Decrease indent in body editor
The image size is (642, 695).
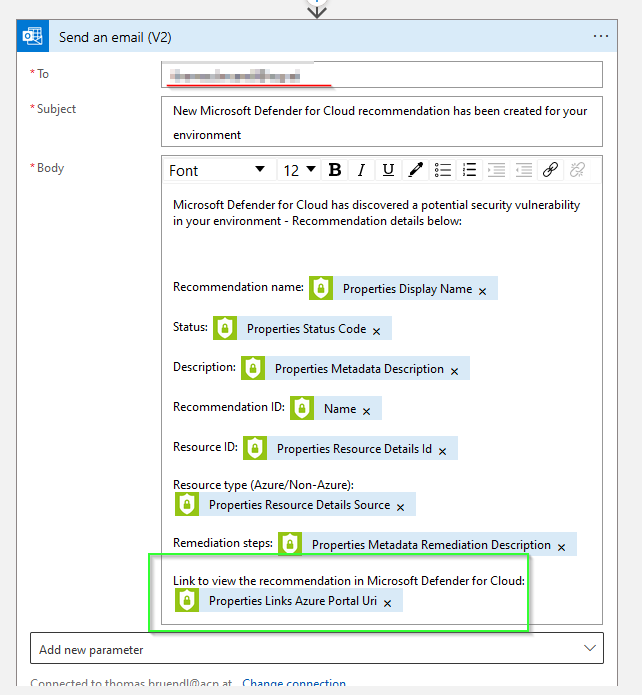tap(524, 170)
